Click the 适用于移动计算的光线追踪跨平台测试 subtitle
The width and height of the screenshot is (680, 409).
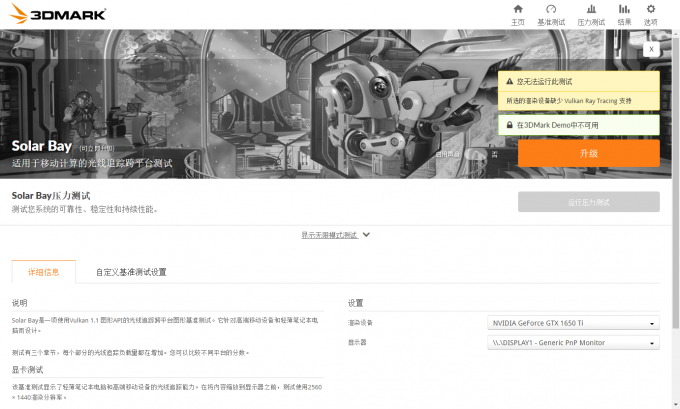(x=92, y=163)
